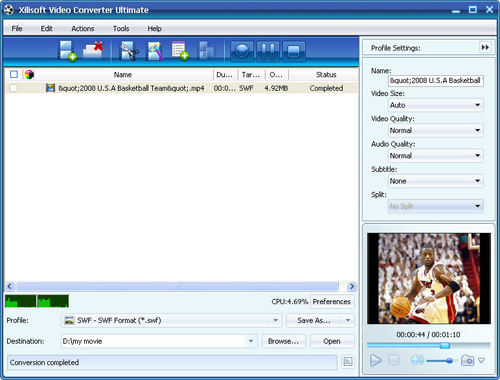The image size is (500, 380).
Task: Select the 2008 U.S.A Basketball Team file name
Action: (x=131, y=88)
